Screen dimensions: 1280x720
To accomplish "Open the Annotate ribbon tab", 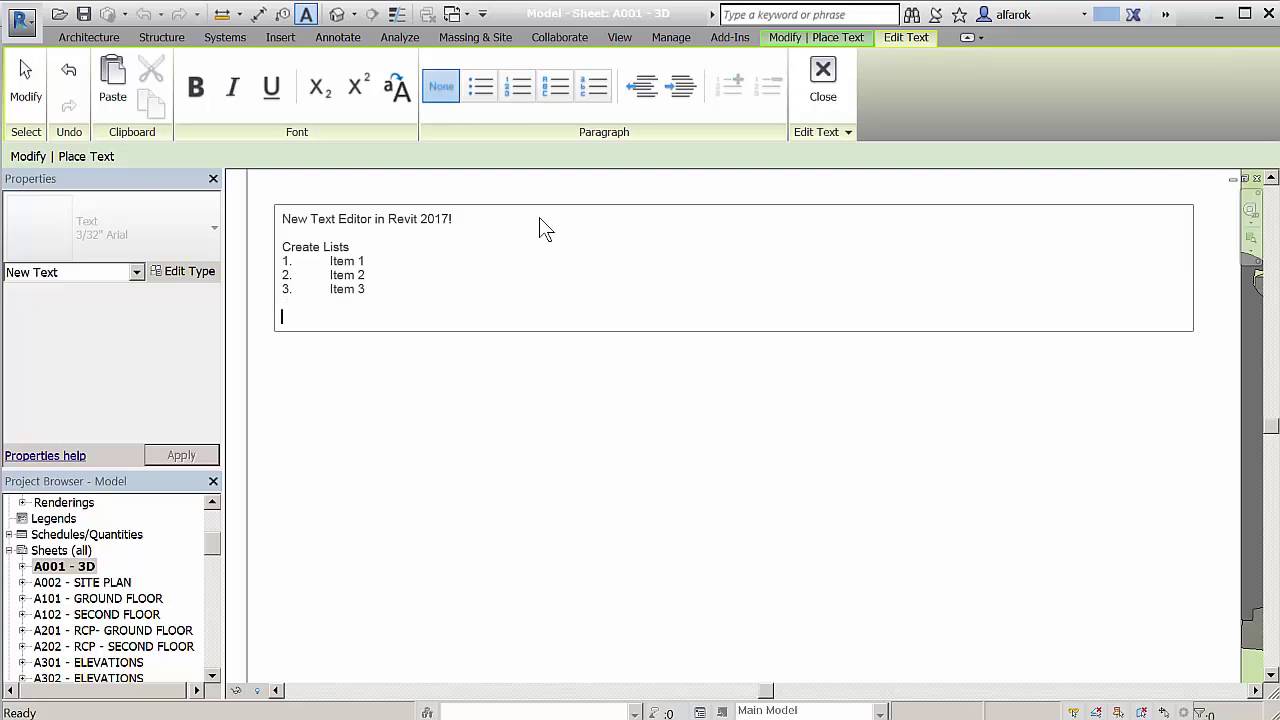I will (x=338, y=37).
